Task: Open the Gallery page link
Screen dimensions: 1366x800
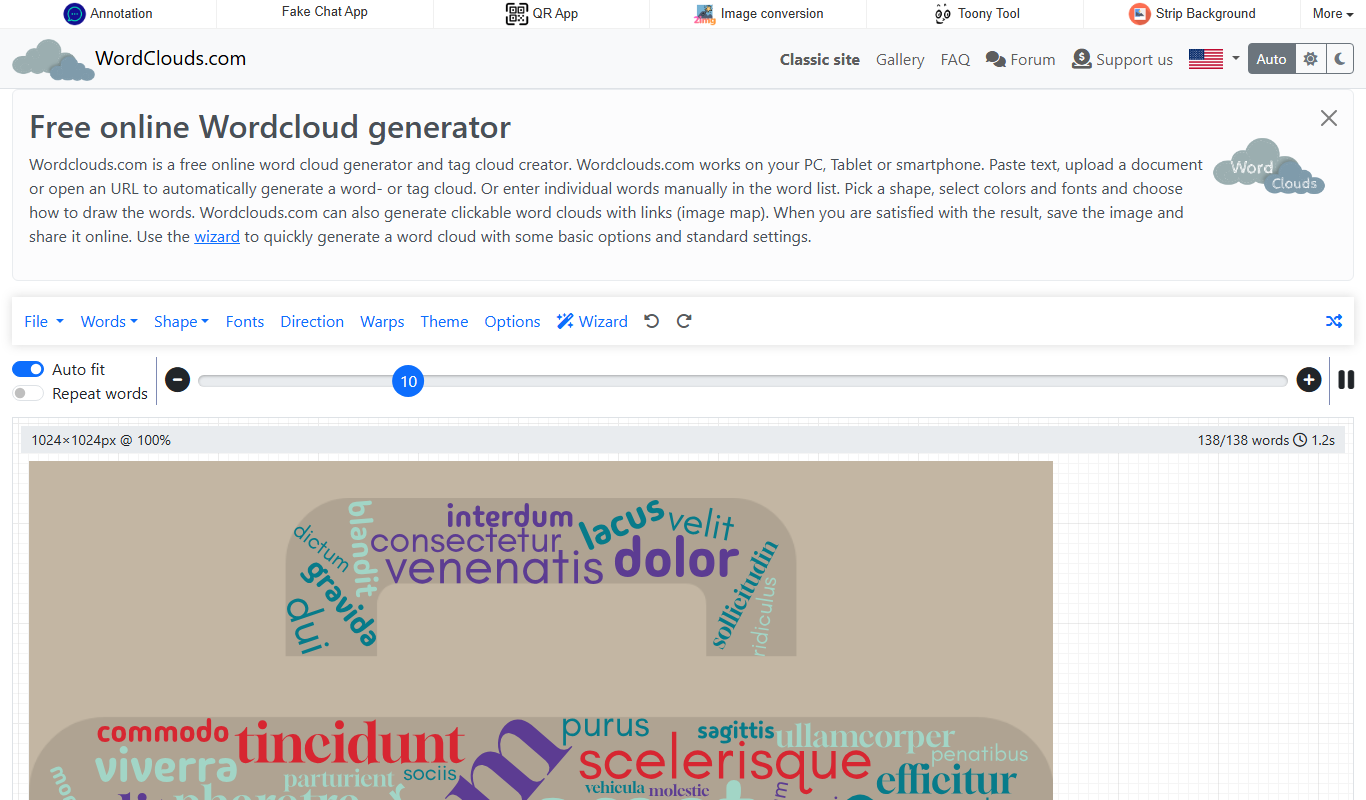Action: 900,60
